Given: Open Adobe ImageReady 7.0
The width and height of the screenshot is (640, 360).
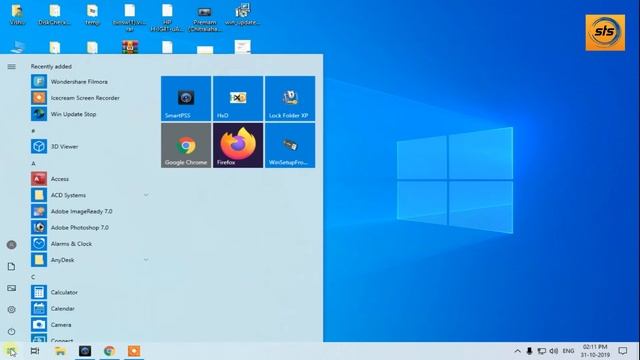Looking at the screenshot, I should point(90,211).
